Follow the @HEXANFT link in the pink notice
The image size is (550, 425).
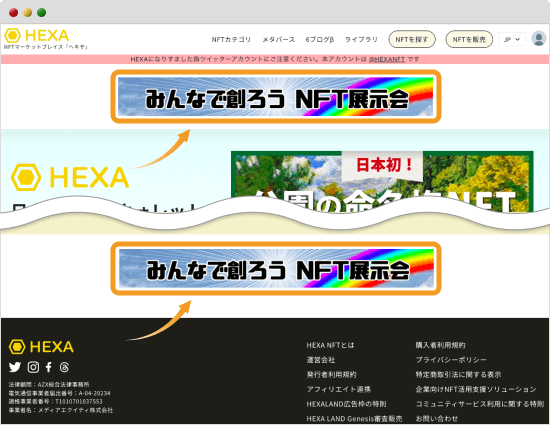[387, 59]
